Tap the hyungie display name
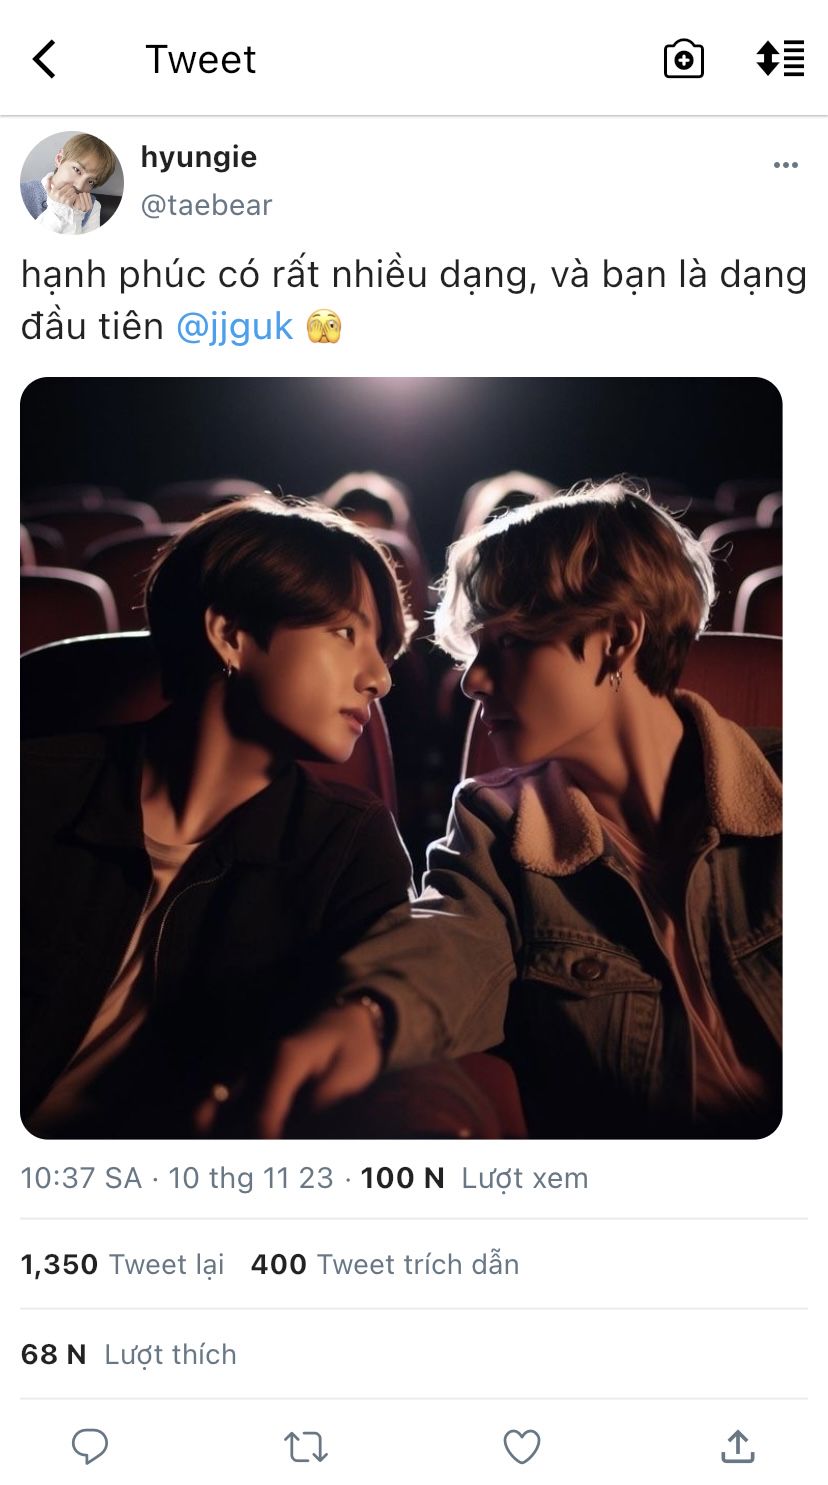Viewport: 828px width, 1485px height. [x=199, y=157]
